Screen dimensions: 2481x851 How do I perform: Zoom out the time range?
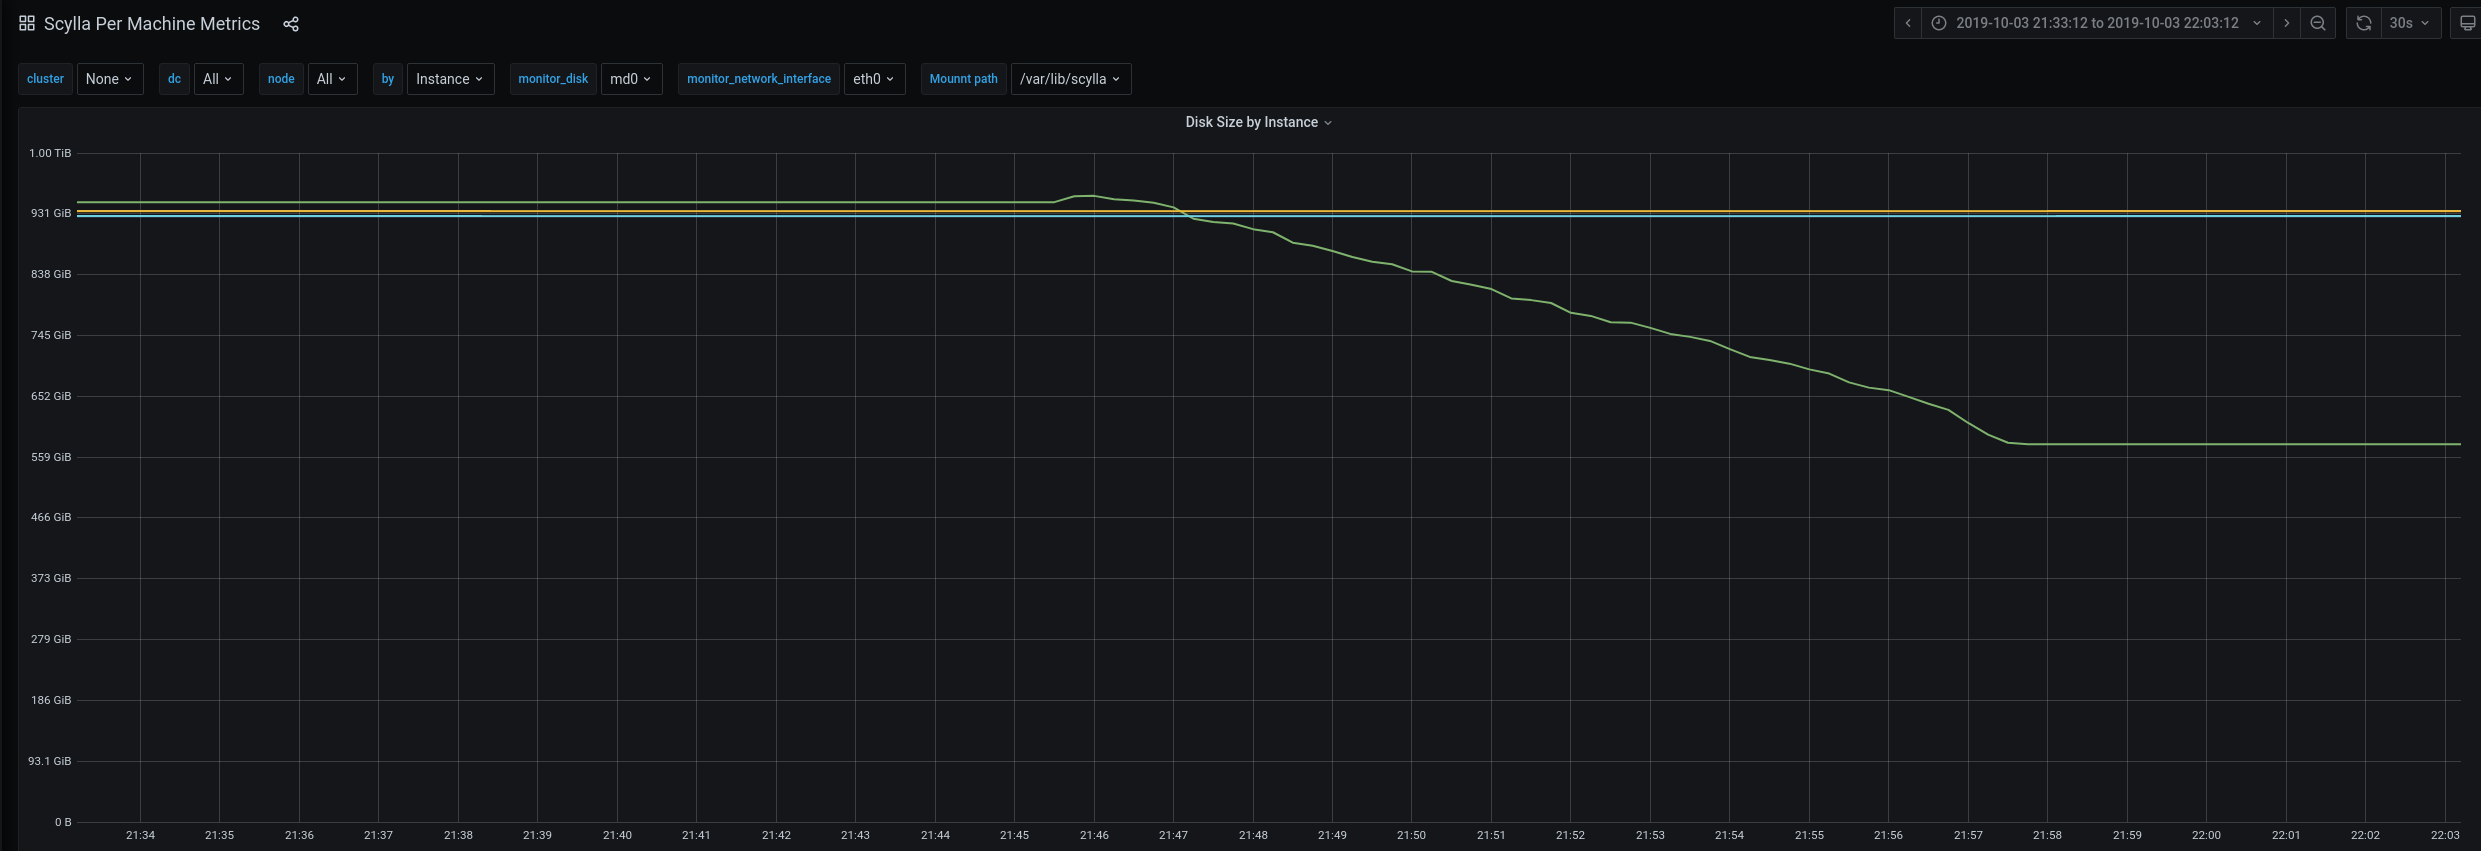pyautogui.click(x=2318, y=23)
